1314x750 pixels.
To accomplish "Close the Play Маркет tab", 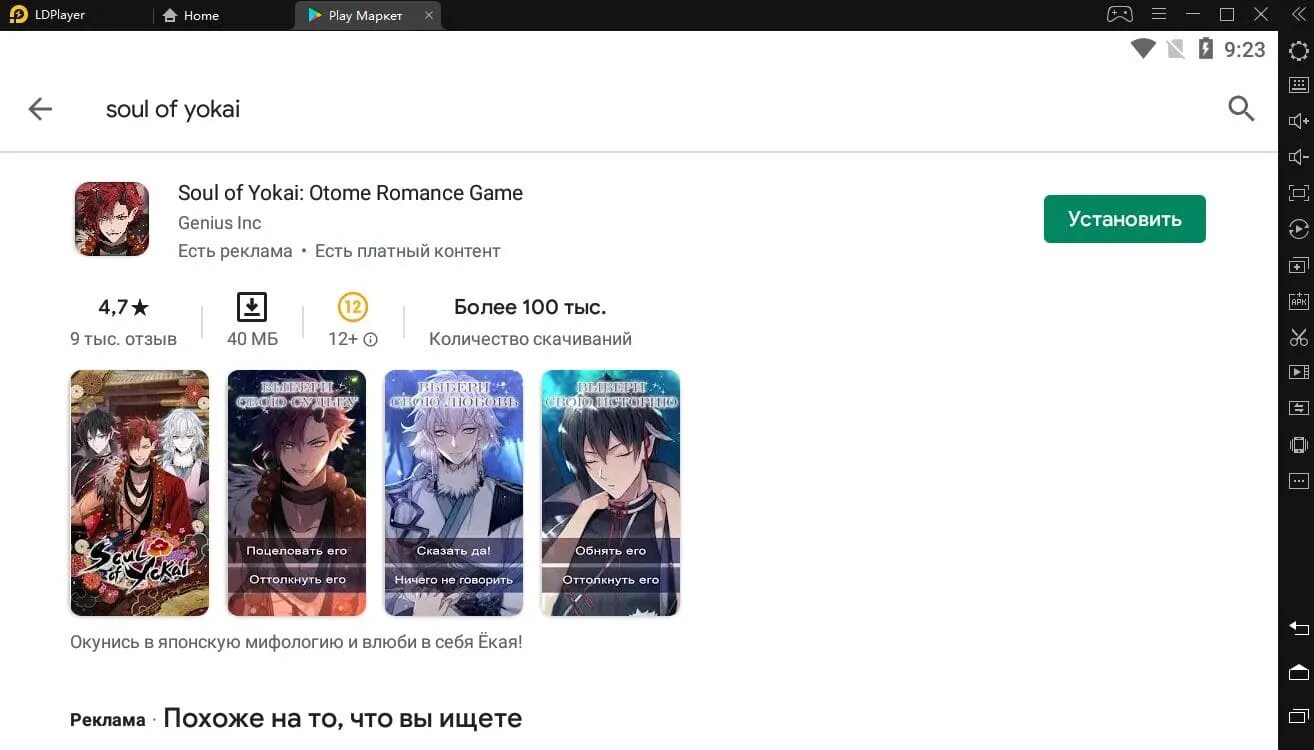I will coord(429,15).
